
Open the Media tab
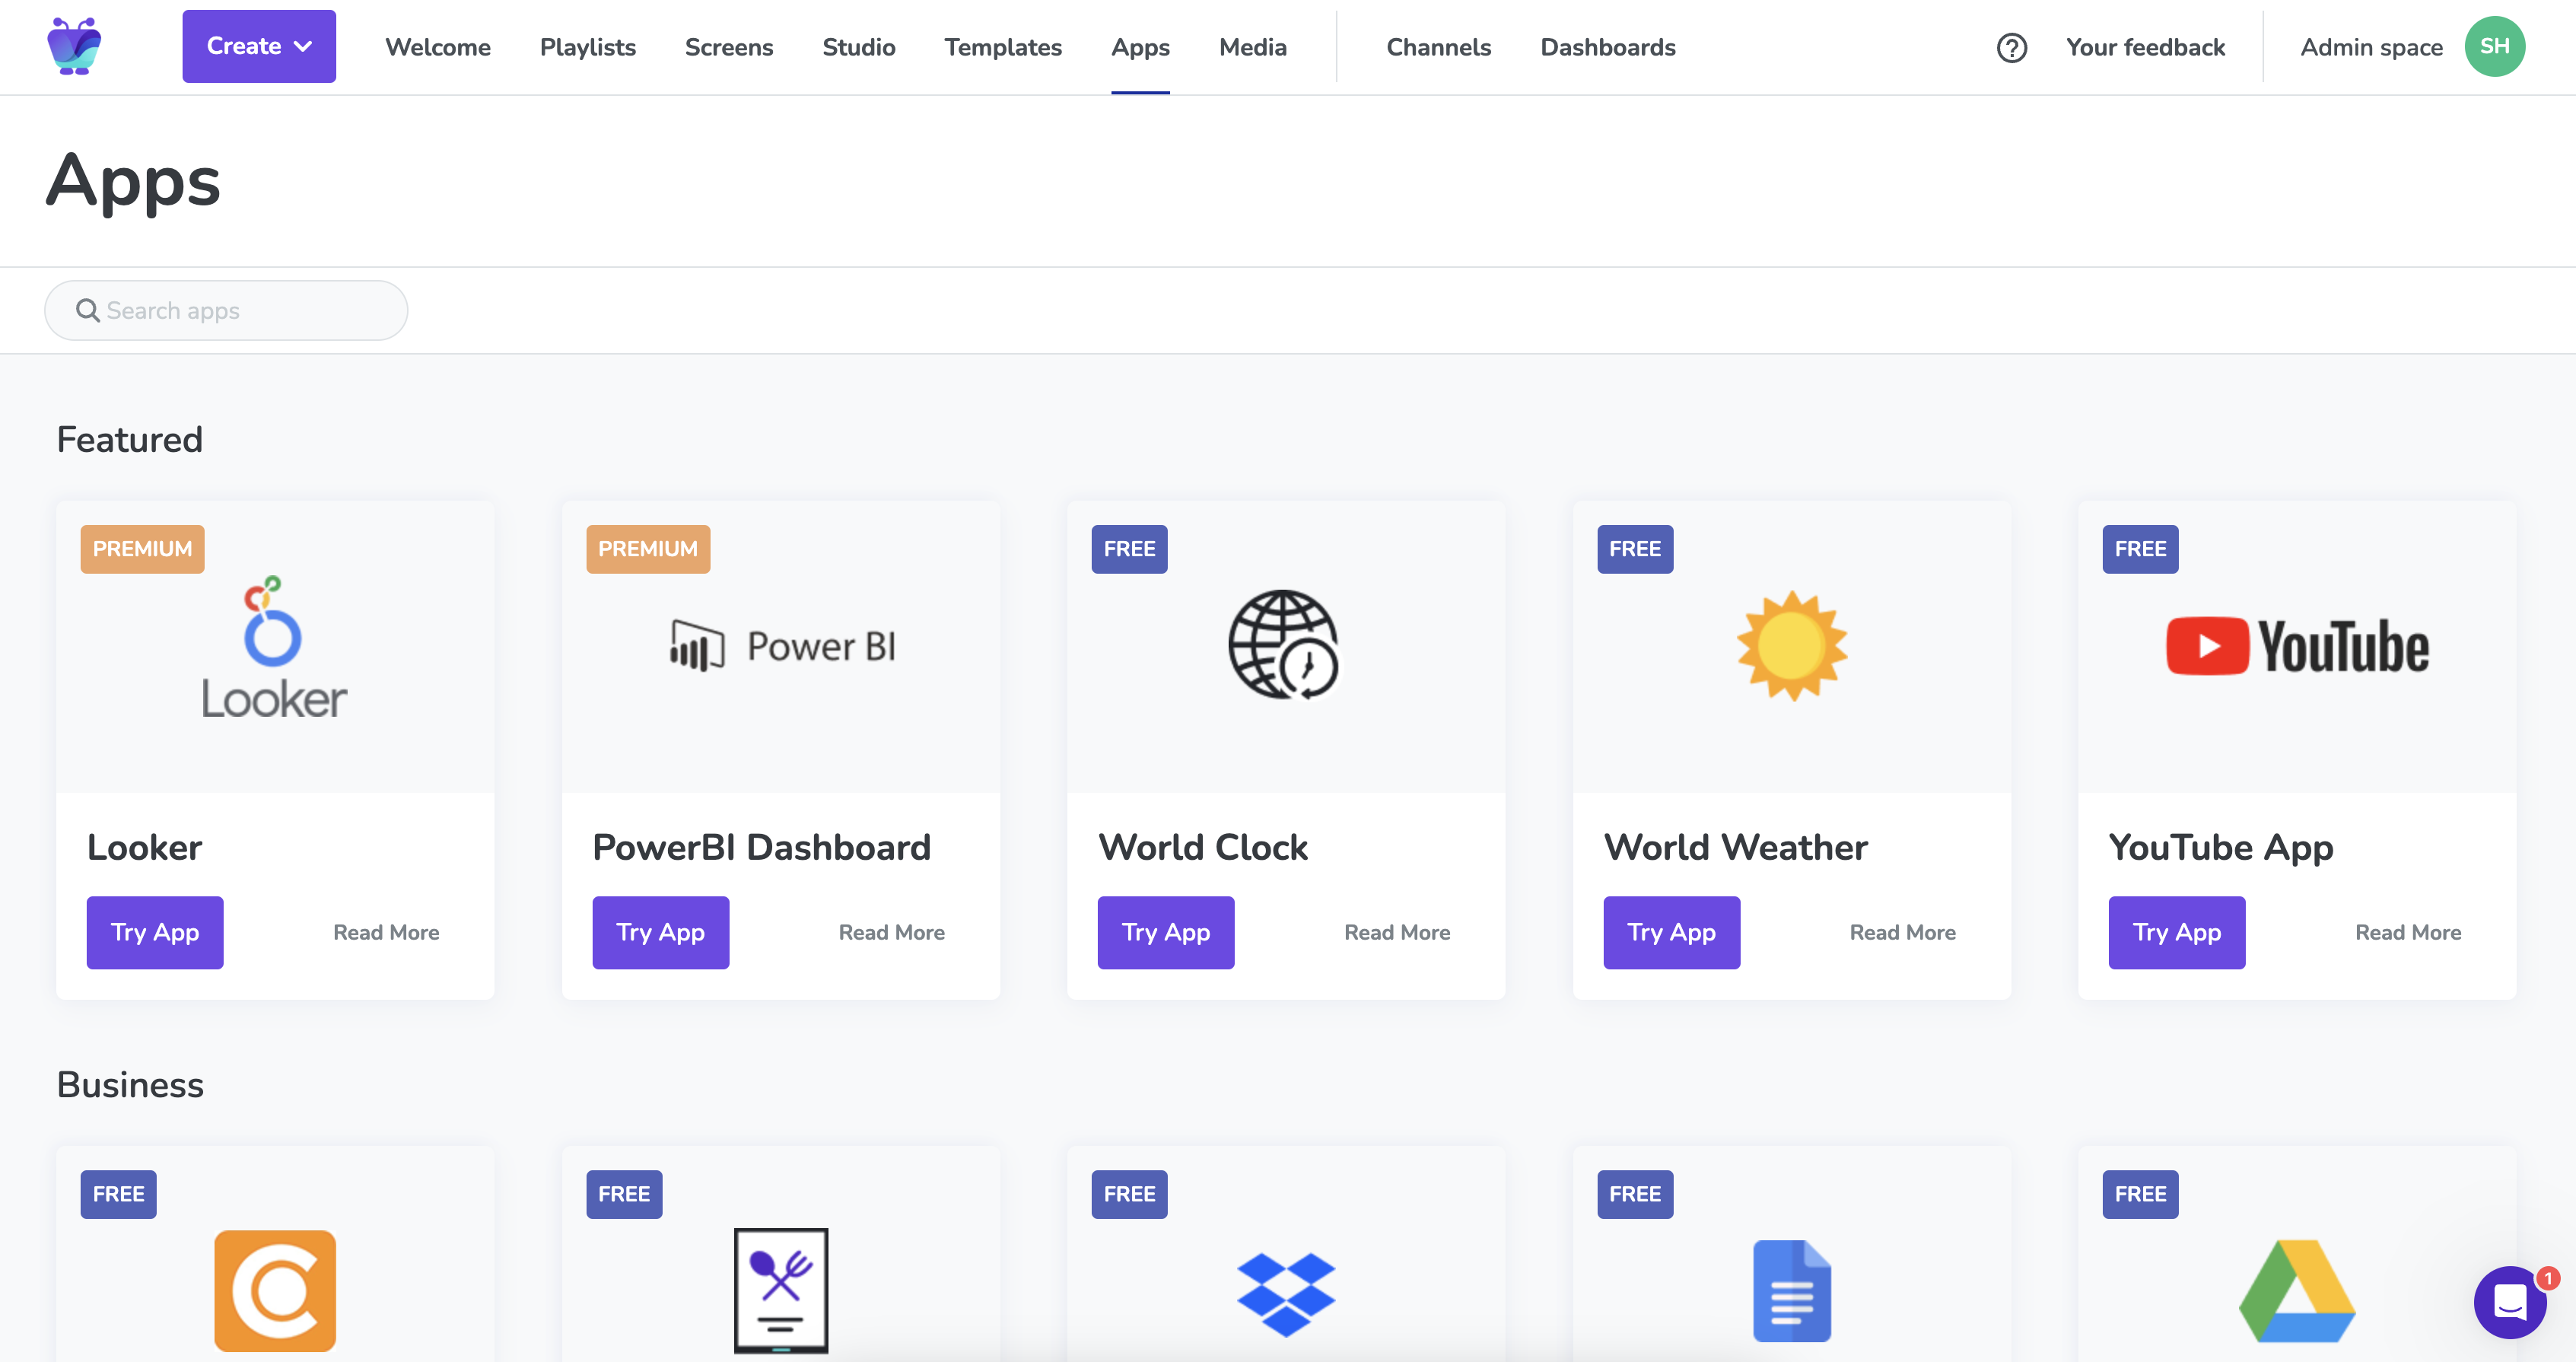(1253, 47)
